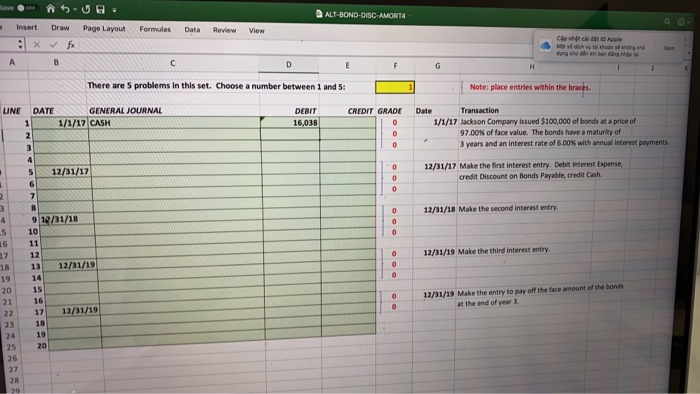Open the Draw ribbon tab

tap(60, 28)
